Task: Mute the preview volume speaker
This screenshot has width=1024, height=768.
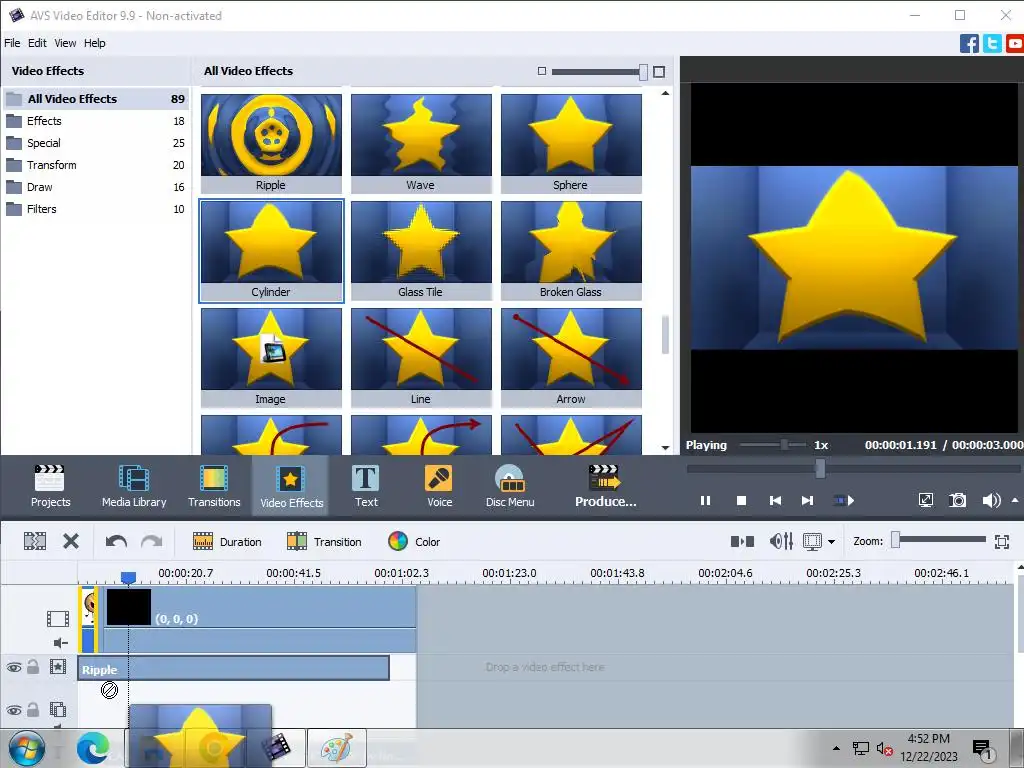Action: [x=991, y=500]
